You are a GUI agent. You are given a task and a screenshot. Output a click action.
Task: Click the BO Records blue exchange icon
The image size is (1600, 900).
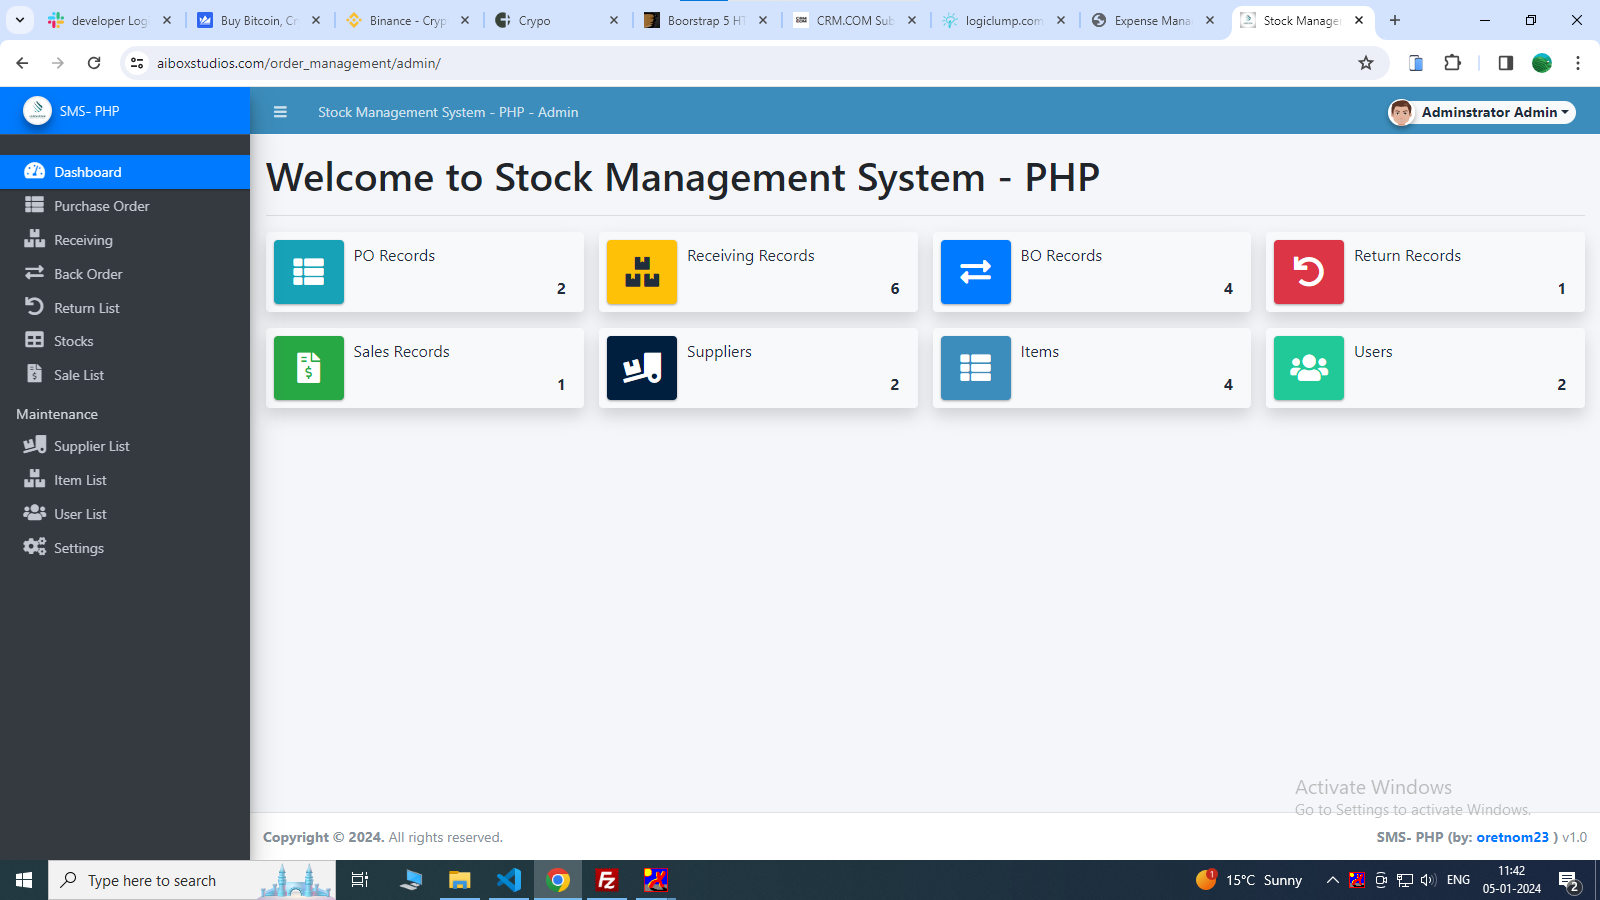pyautogui.click(x=976, y=272)
